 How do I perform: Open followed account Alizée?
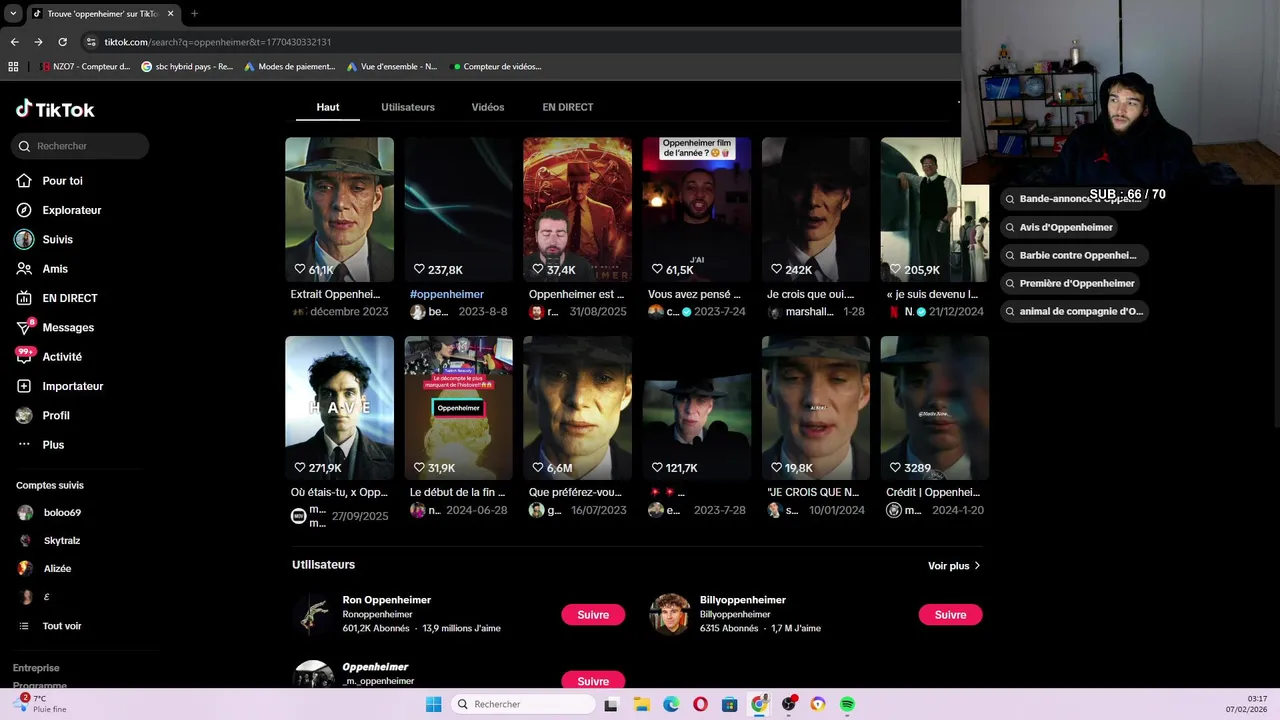[57, 568]
